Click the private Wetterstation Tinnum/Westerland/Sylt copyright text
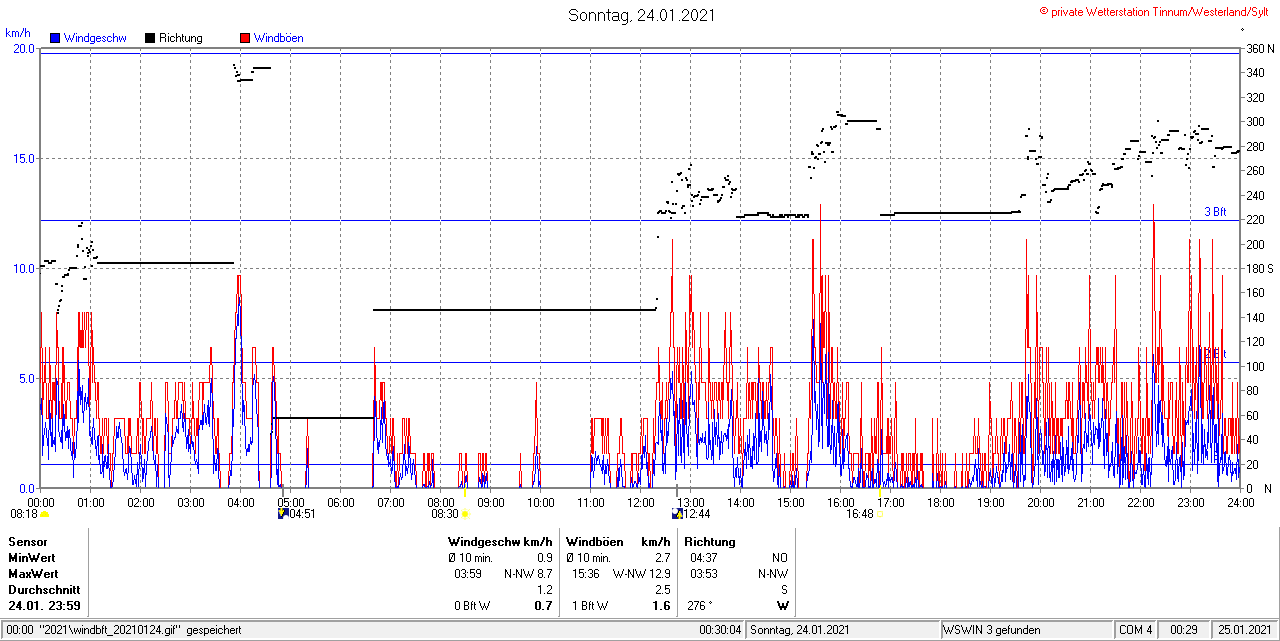1280x641 pixels. 1155,11
